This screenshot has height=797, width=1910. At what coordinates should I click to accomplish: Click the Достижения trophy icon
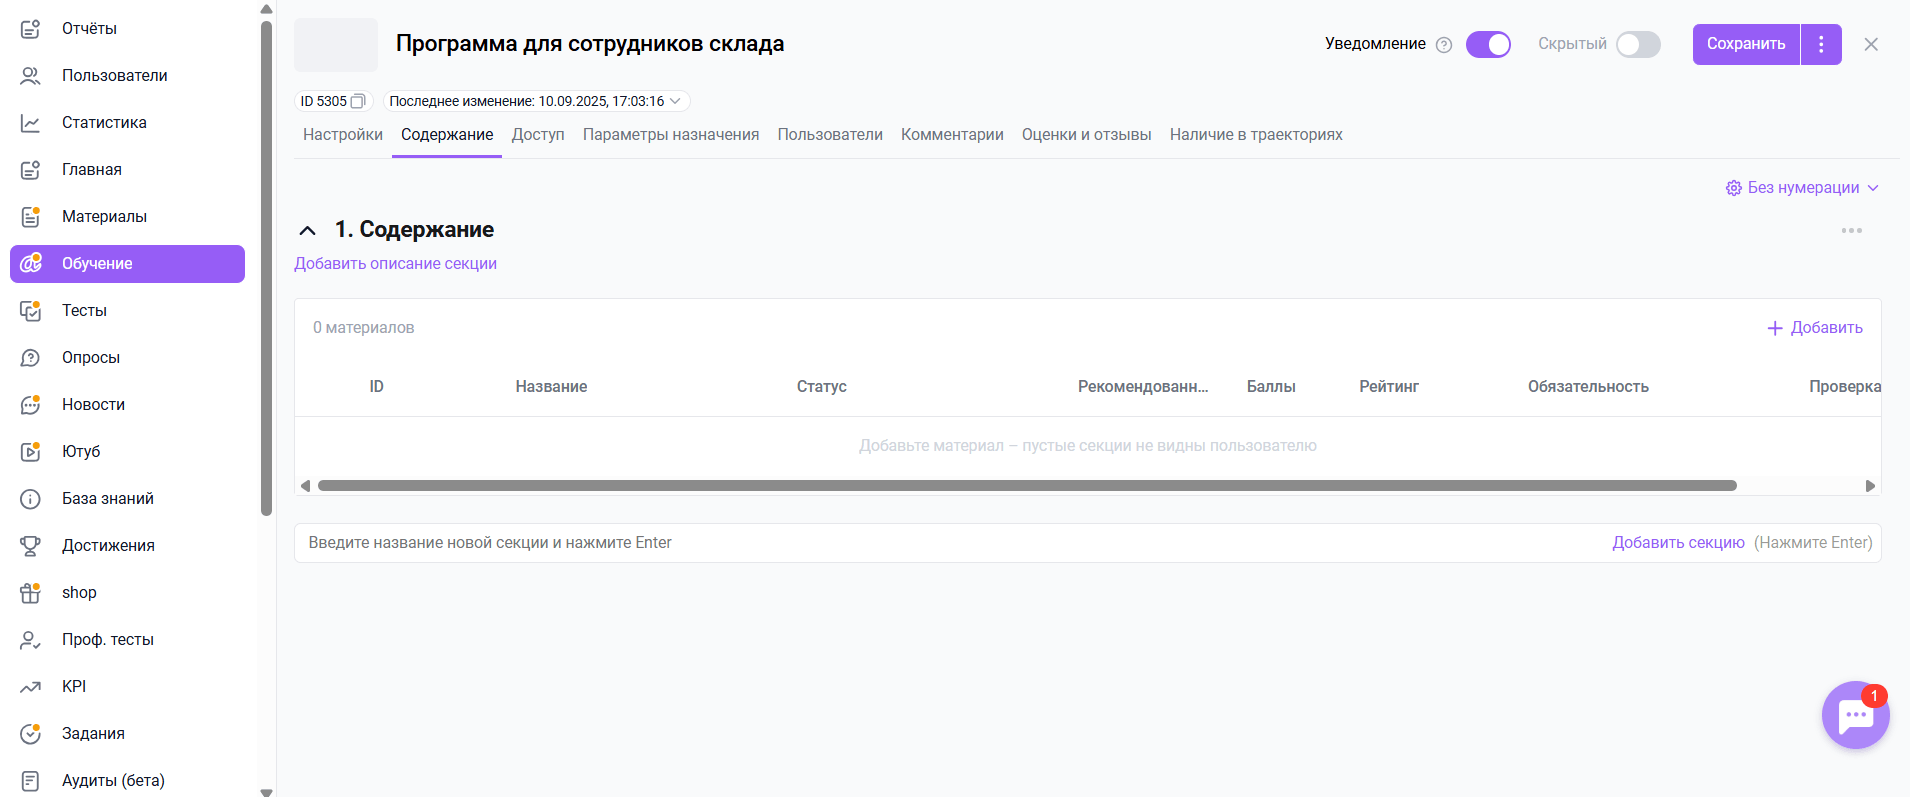(x=30, y=546)
